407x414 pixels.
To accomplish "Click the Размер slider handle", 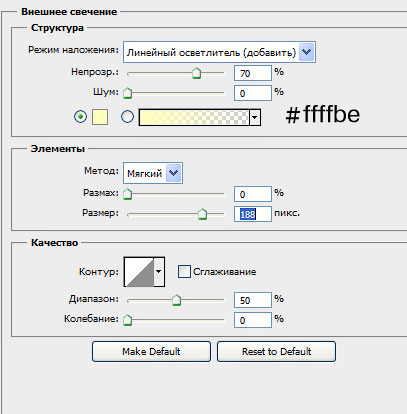I will pyautogui.click(x=202, y=214).
